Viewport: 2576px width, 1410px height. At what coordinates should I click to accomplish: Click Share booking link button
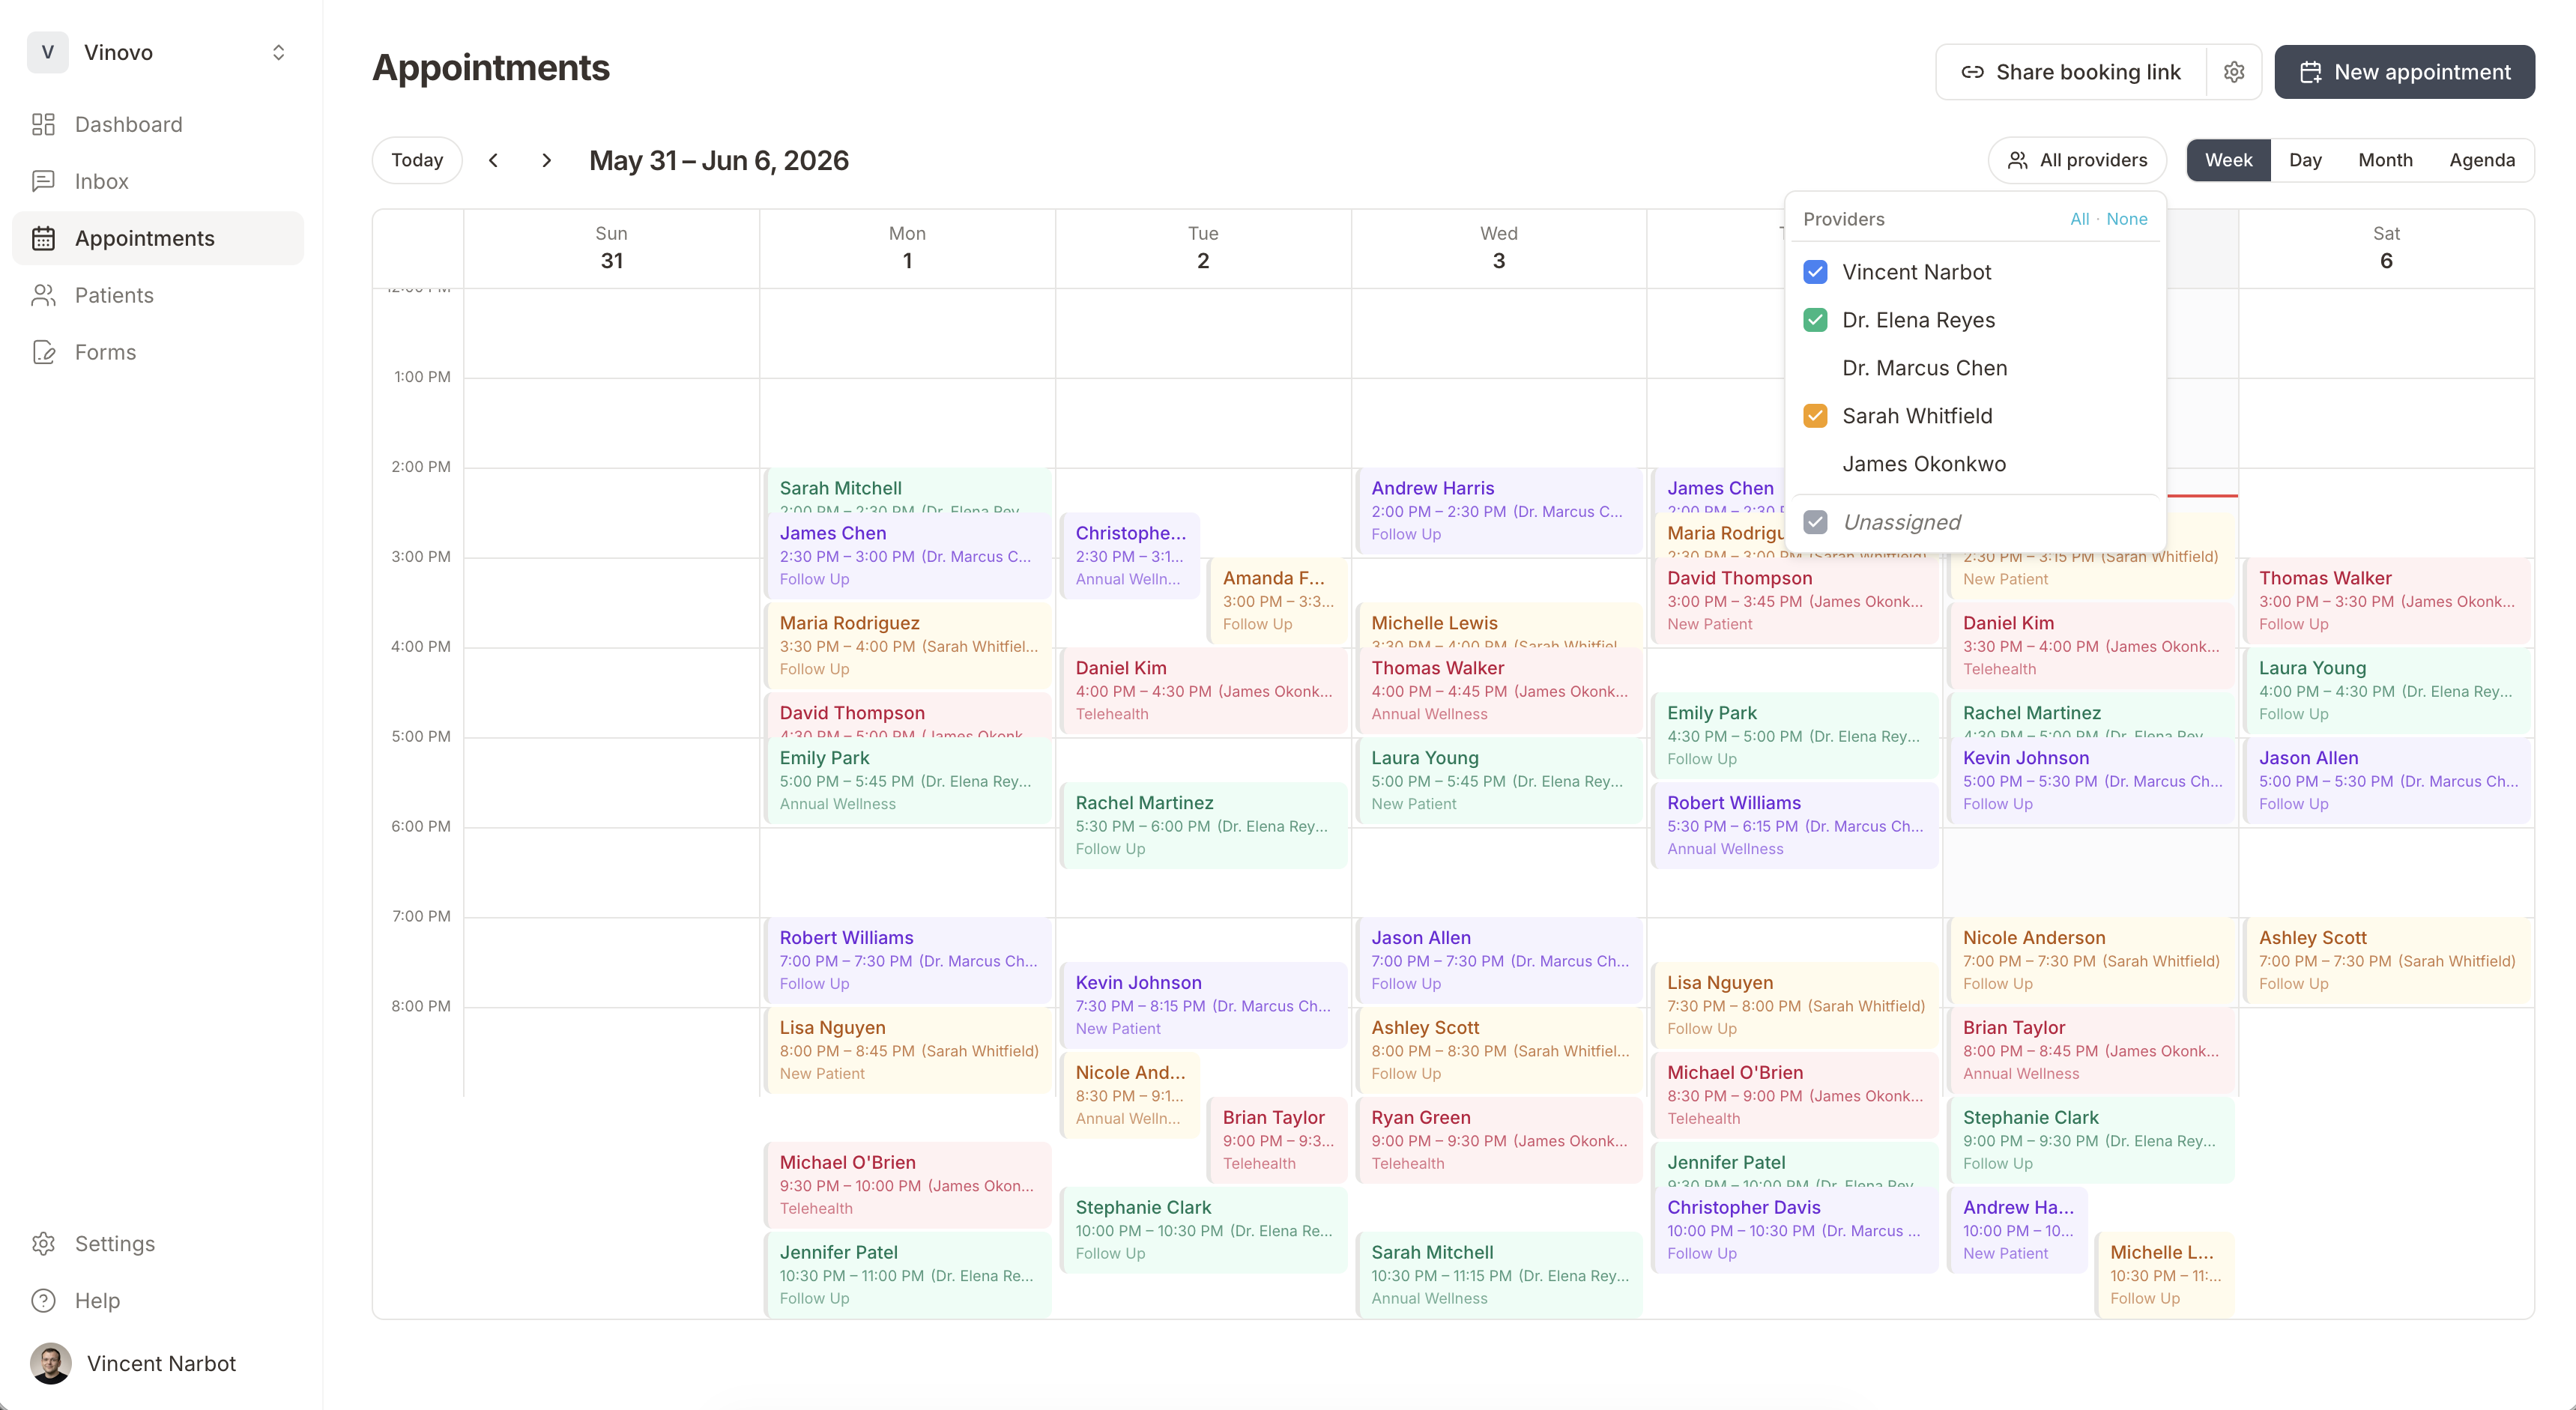click(x=2070, y=72)
